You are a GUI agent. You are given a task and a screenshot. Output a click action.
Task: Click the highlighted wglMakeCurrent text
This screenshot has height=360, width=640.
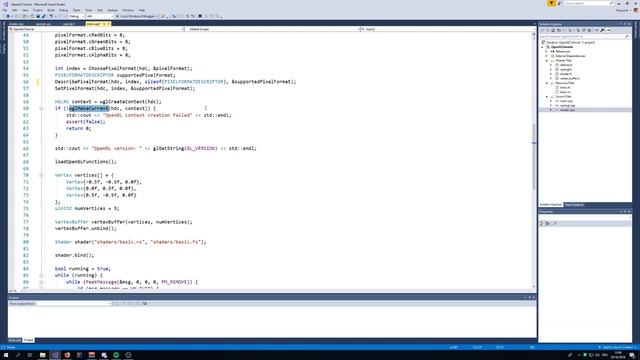coord(89,109)
